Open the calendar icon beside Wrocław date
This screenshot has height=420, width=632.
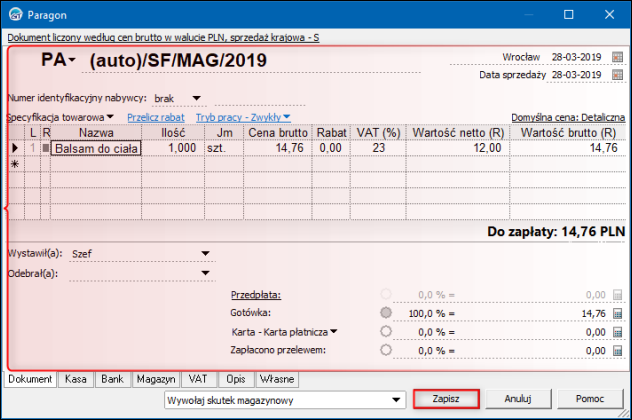click(617, 57)
